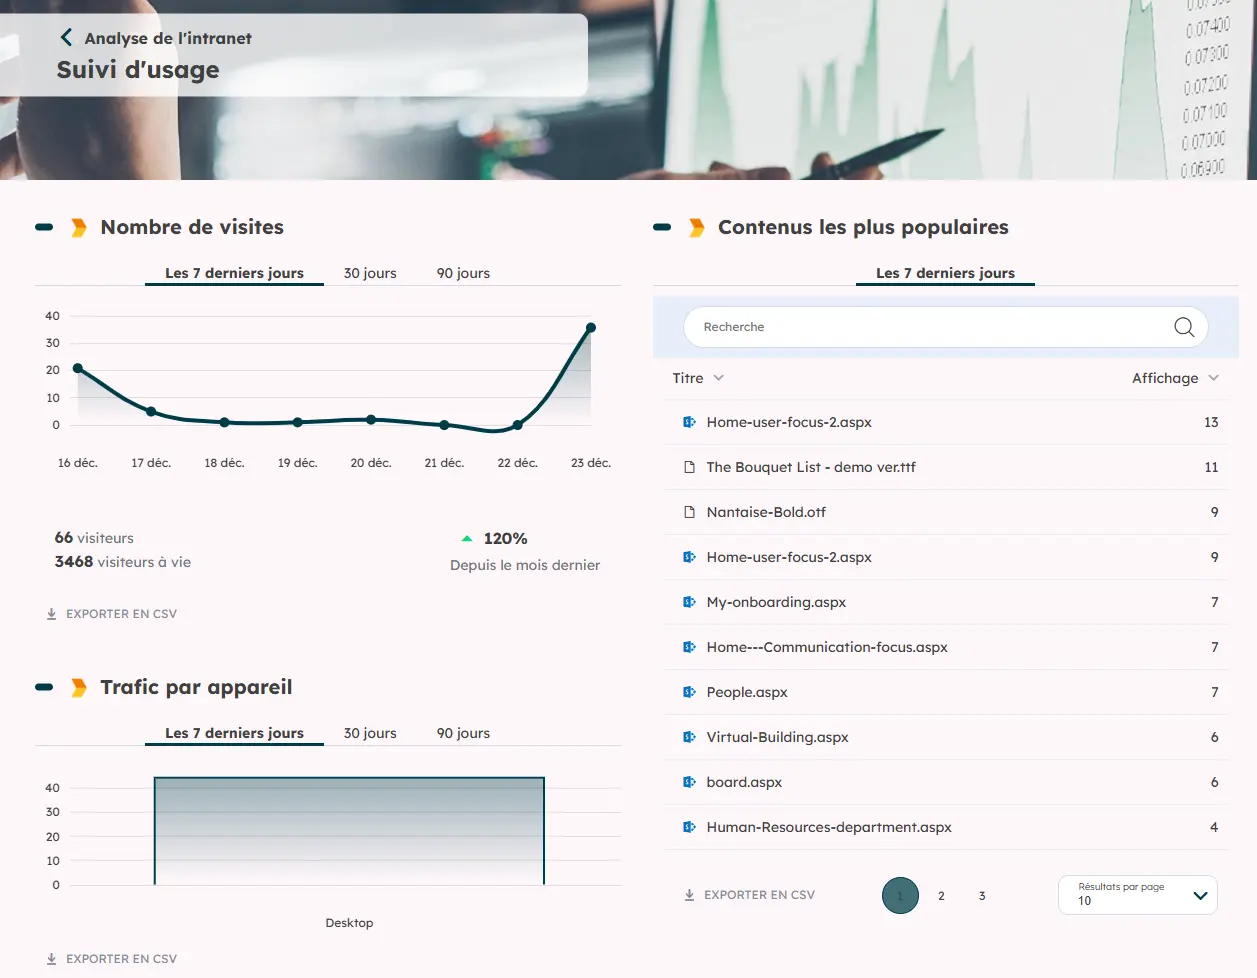Open results page 3 of popular contents
Viewport: 1257px width, 978px height.
point(981,895)
